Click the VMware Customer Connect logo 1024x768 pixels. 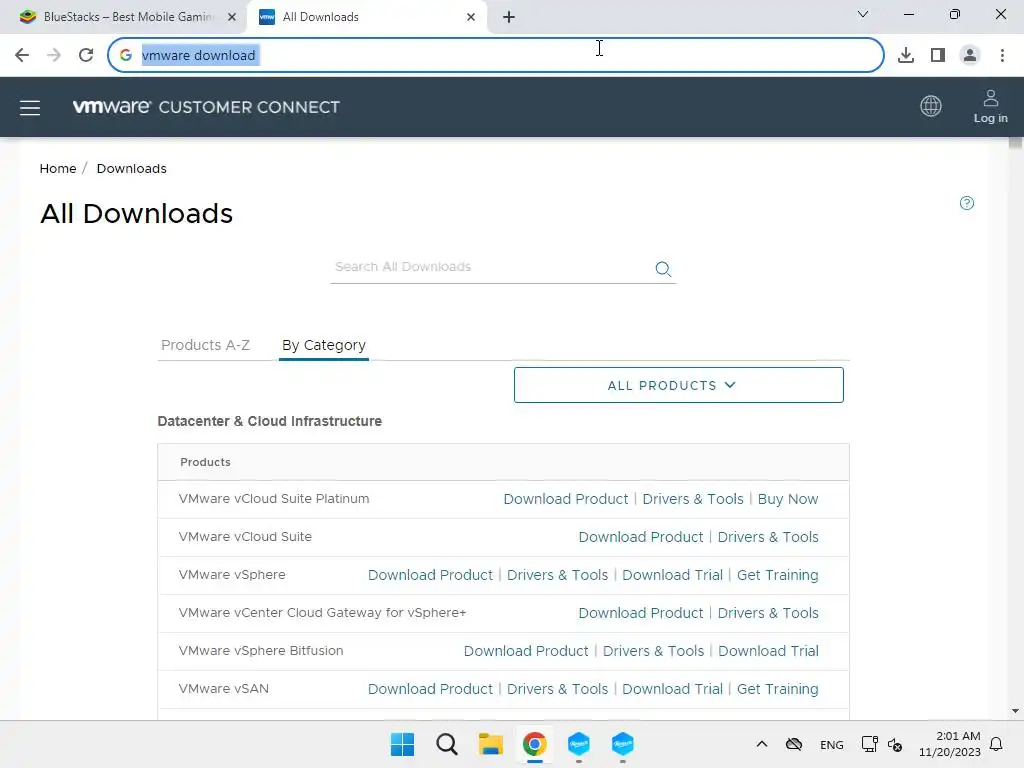coord(206,107)
